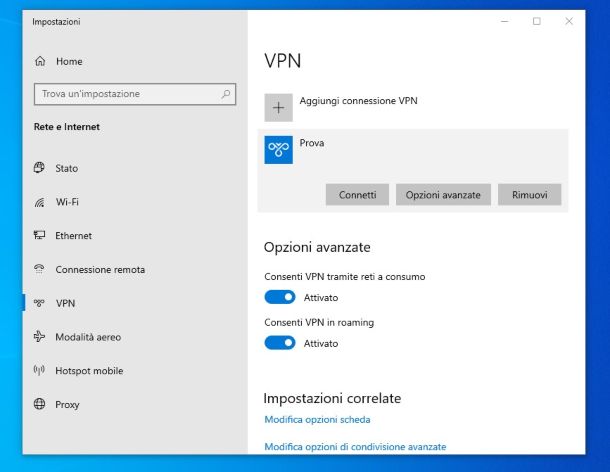Open the Home settings page
The height and width of the screenshot is (472, 610).
(69, 61)
